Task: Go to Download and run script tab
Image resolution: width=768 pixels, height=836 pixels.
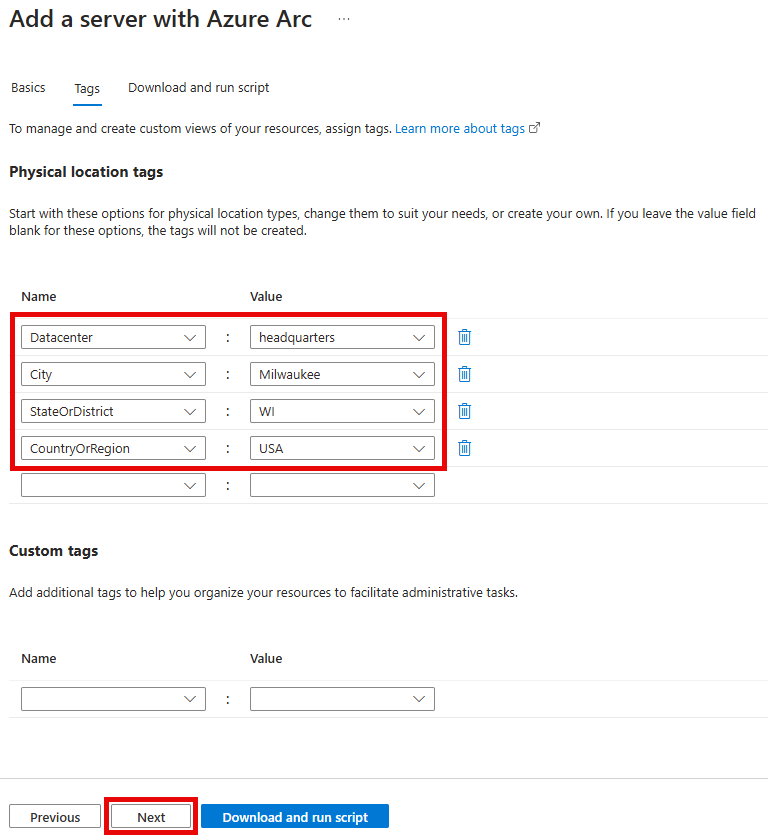Action: coord(198,88)
